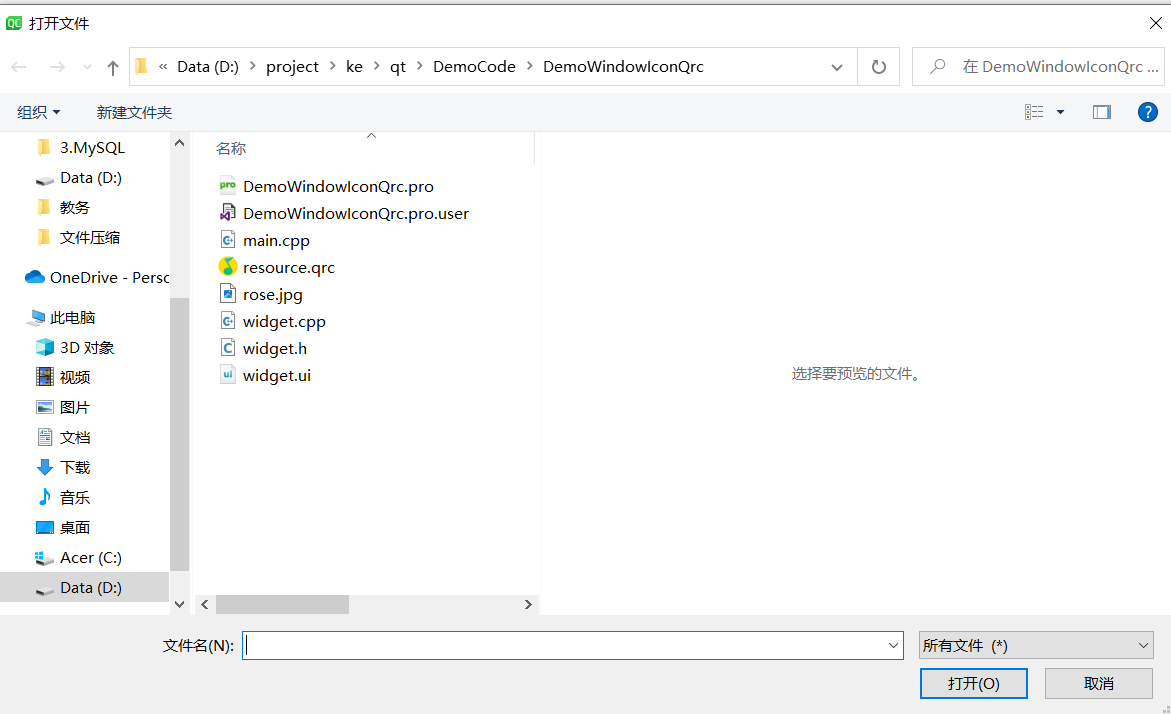1171x714 pixels.
Task: Toggle the preview pane icon
Action: click(x=1102, y=112)
